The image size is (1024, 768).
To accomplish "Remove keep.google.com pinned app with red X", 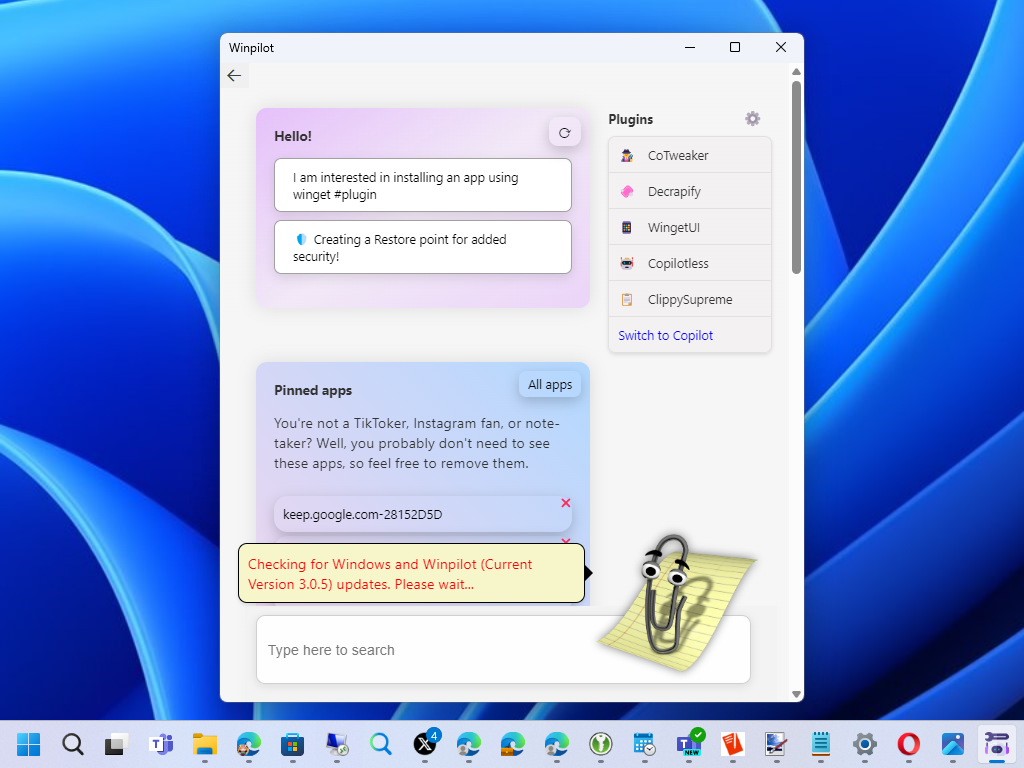I will point(566,503).
